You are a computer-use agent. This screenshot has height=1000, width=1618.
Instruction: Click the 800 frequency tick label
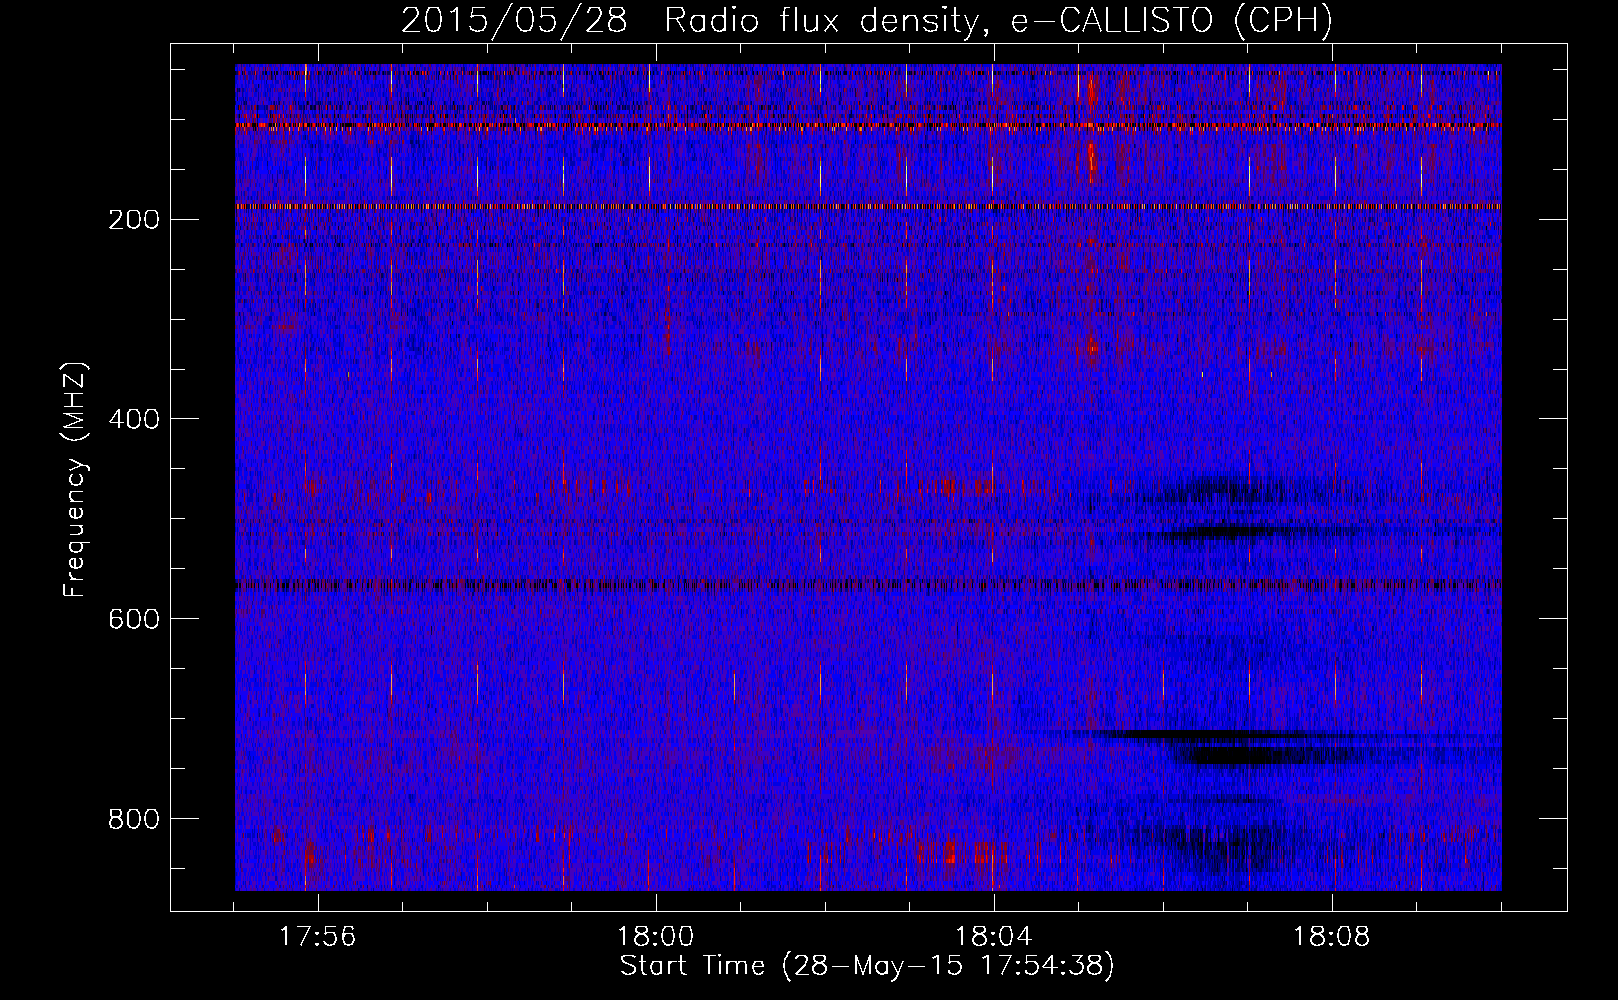133,819
